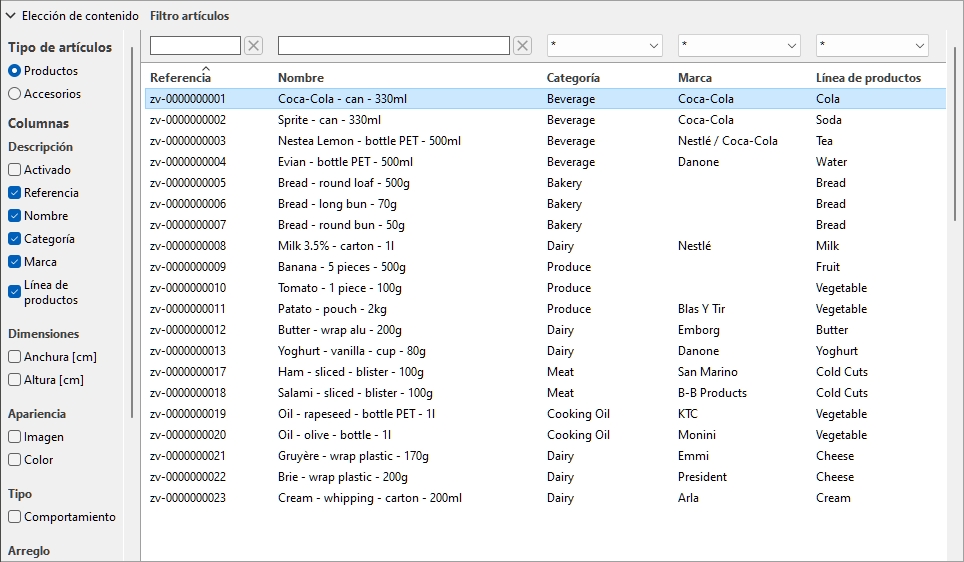The width and height of the screenshot is (964, 562).
Task: Open the Marca filter dropdown
Action: coord(739,46)
